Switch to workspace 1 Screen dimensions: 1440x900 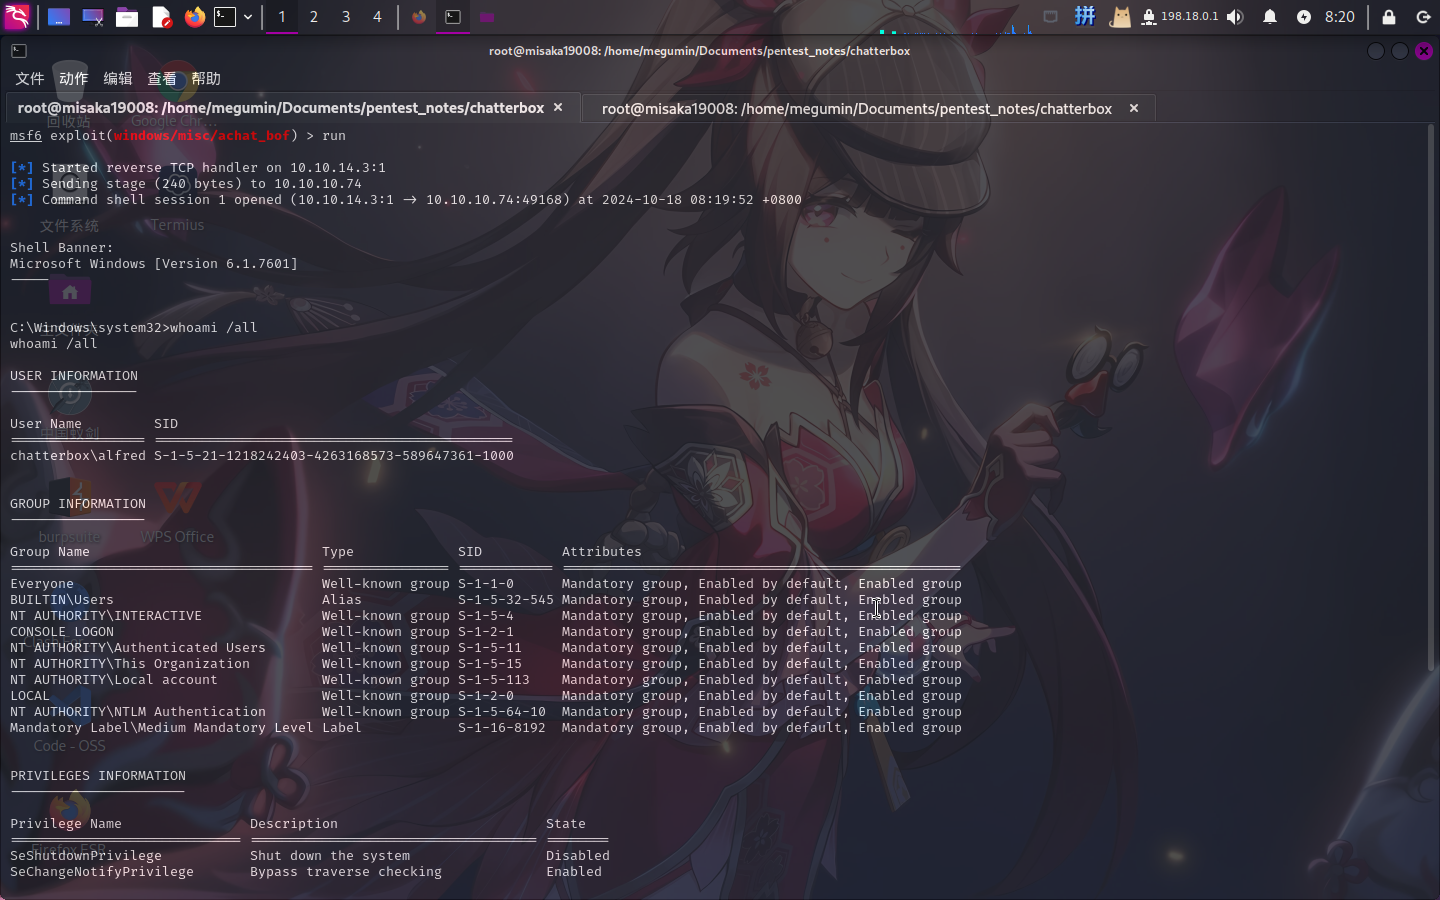point(282,17)
